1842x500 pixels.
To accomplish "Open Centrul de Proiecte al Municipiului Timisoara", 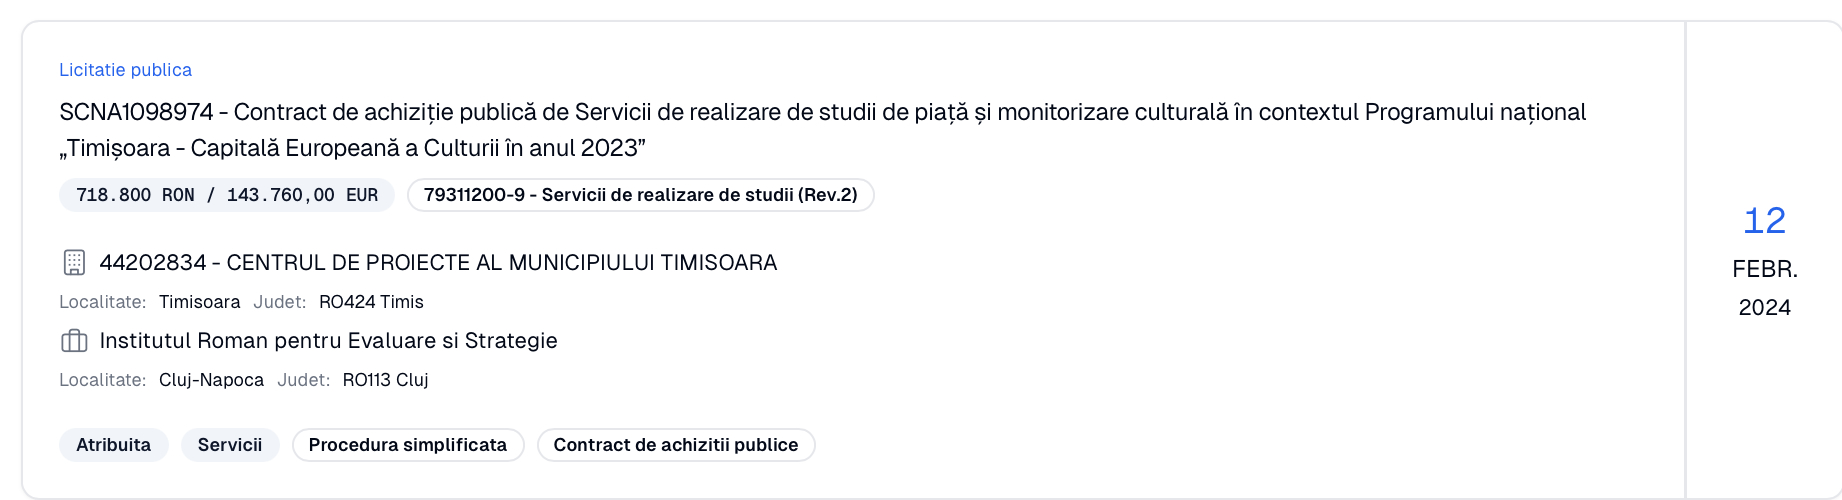I will click(x=438, y=263).
